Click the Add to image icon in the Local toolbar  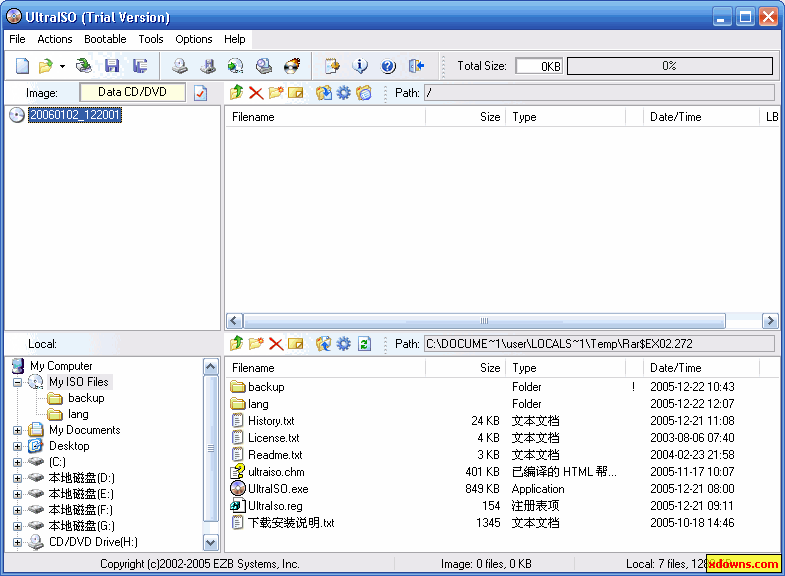coord(323,344)
